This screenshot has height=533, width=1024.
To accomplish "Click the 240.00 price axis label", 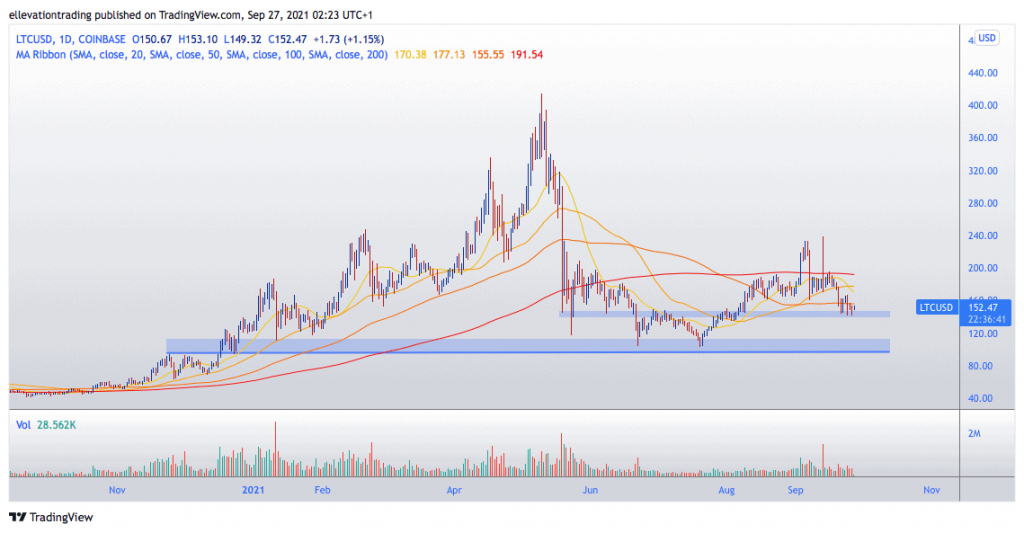I will coord(982,236).
